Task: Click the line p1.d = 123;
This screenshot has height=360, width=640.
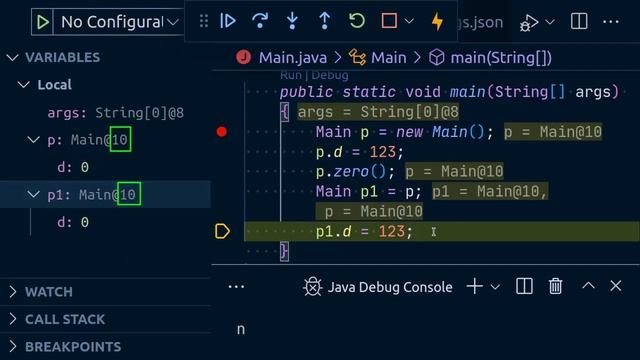Action: (364, 231)
